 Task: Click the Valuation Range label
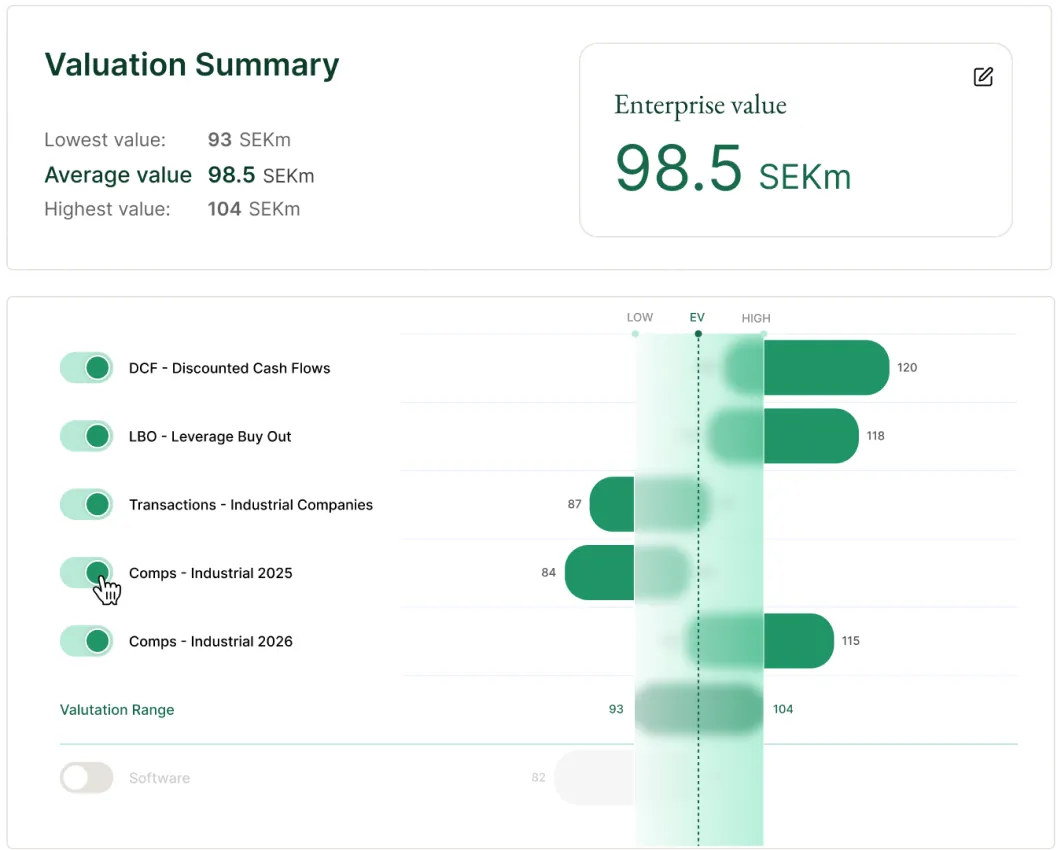click(x=116, y=709)
